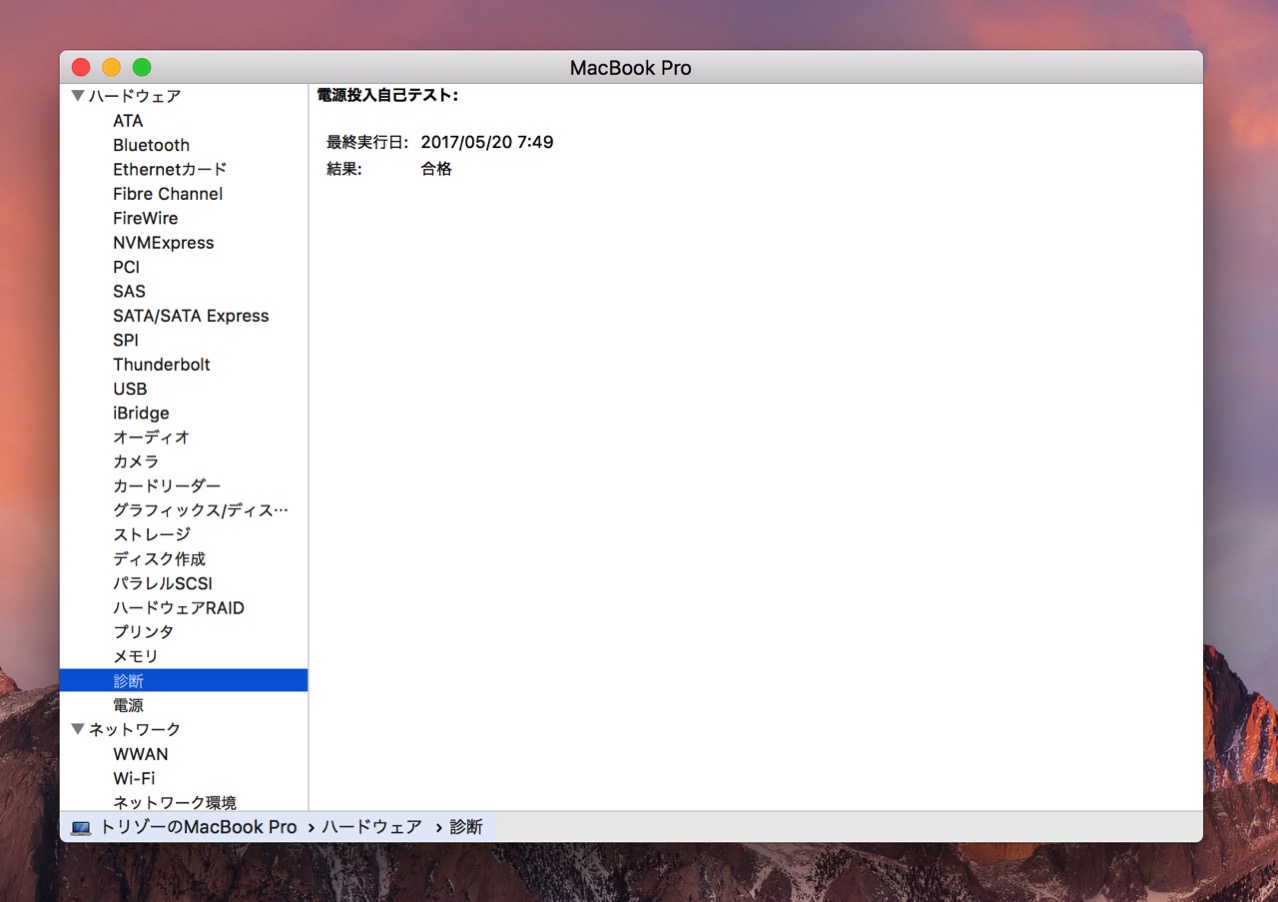Click the MacBook Pro window title

(631, 68)
